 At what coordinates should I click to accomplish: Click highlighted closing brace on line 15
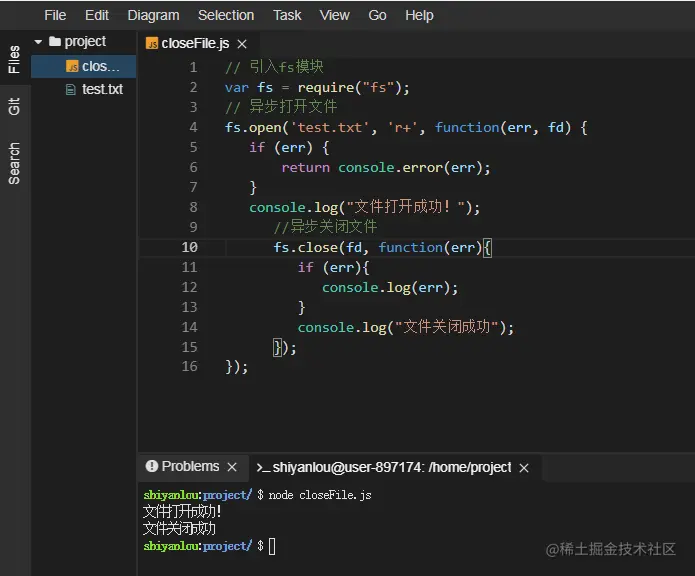pyautogui.click(x=277, y=347)
